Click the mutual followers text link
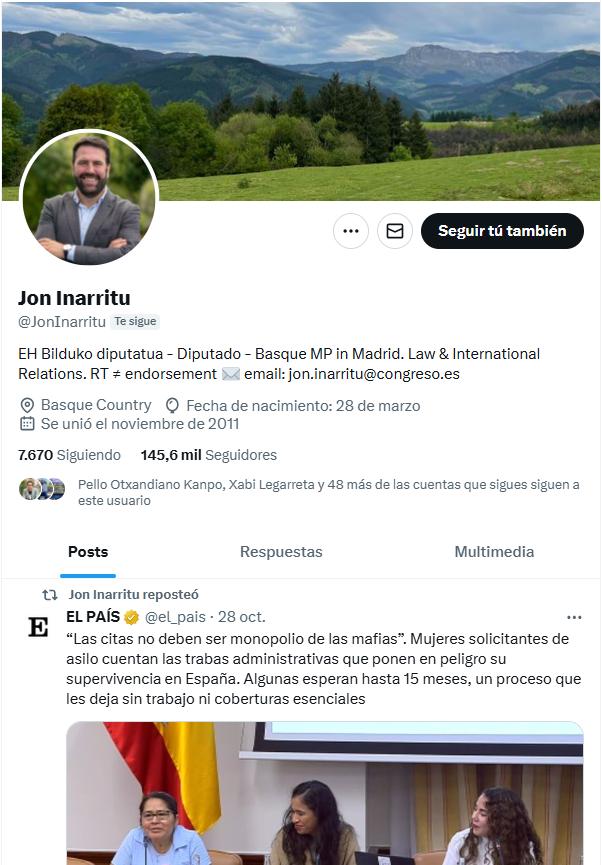 [x=328, y=492]
